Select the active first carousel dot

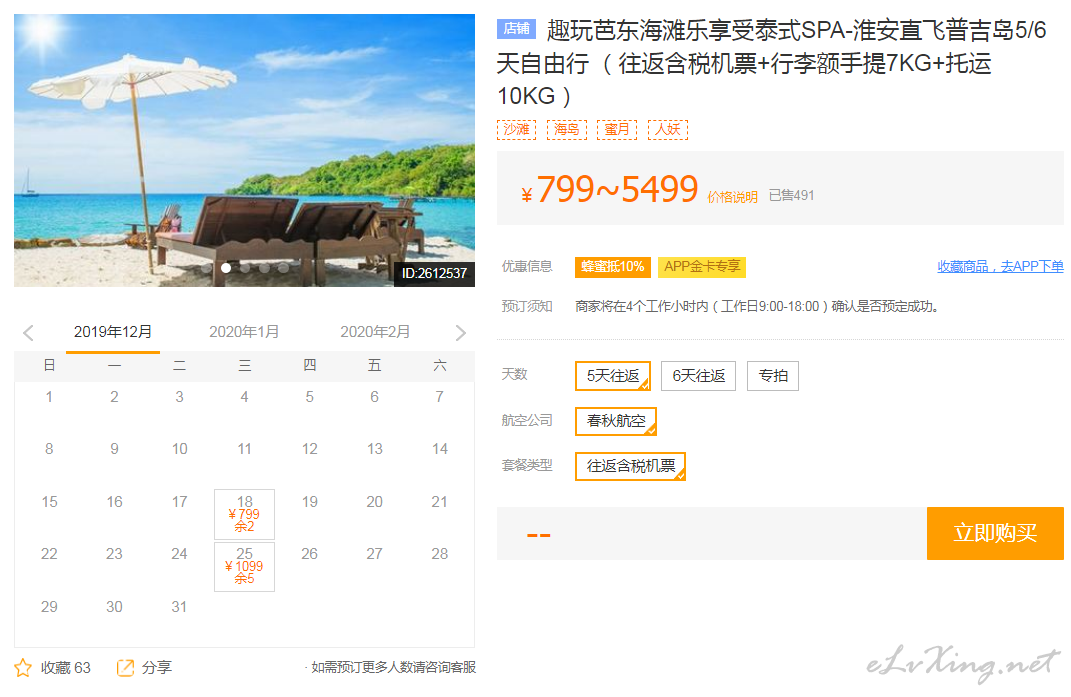(x=226, y=268)
